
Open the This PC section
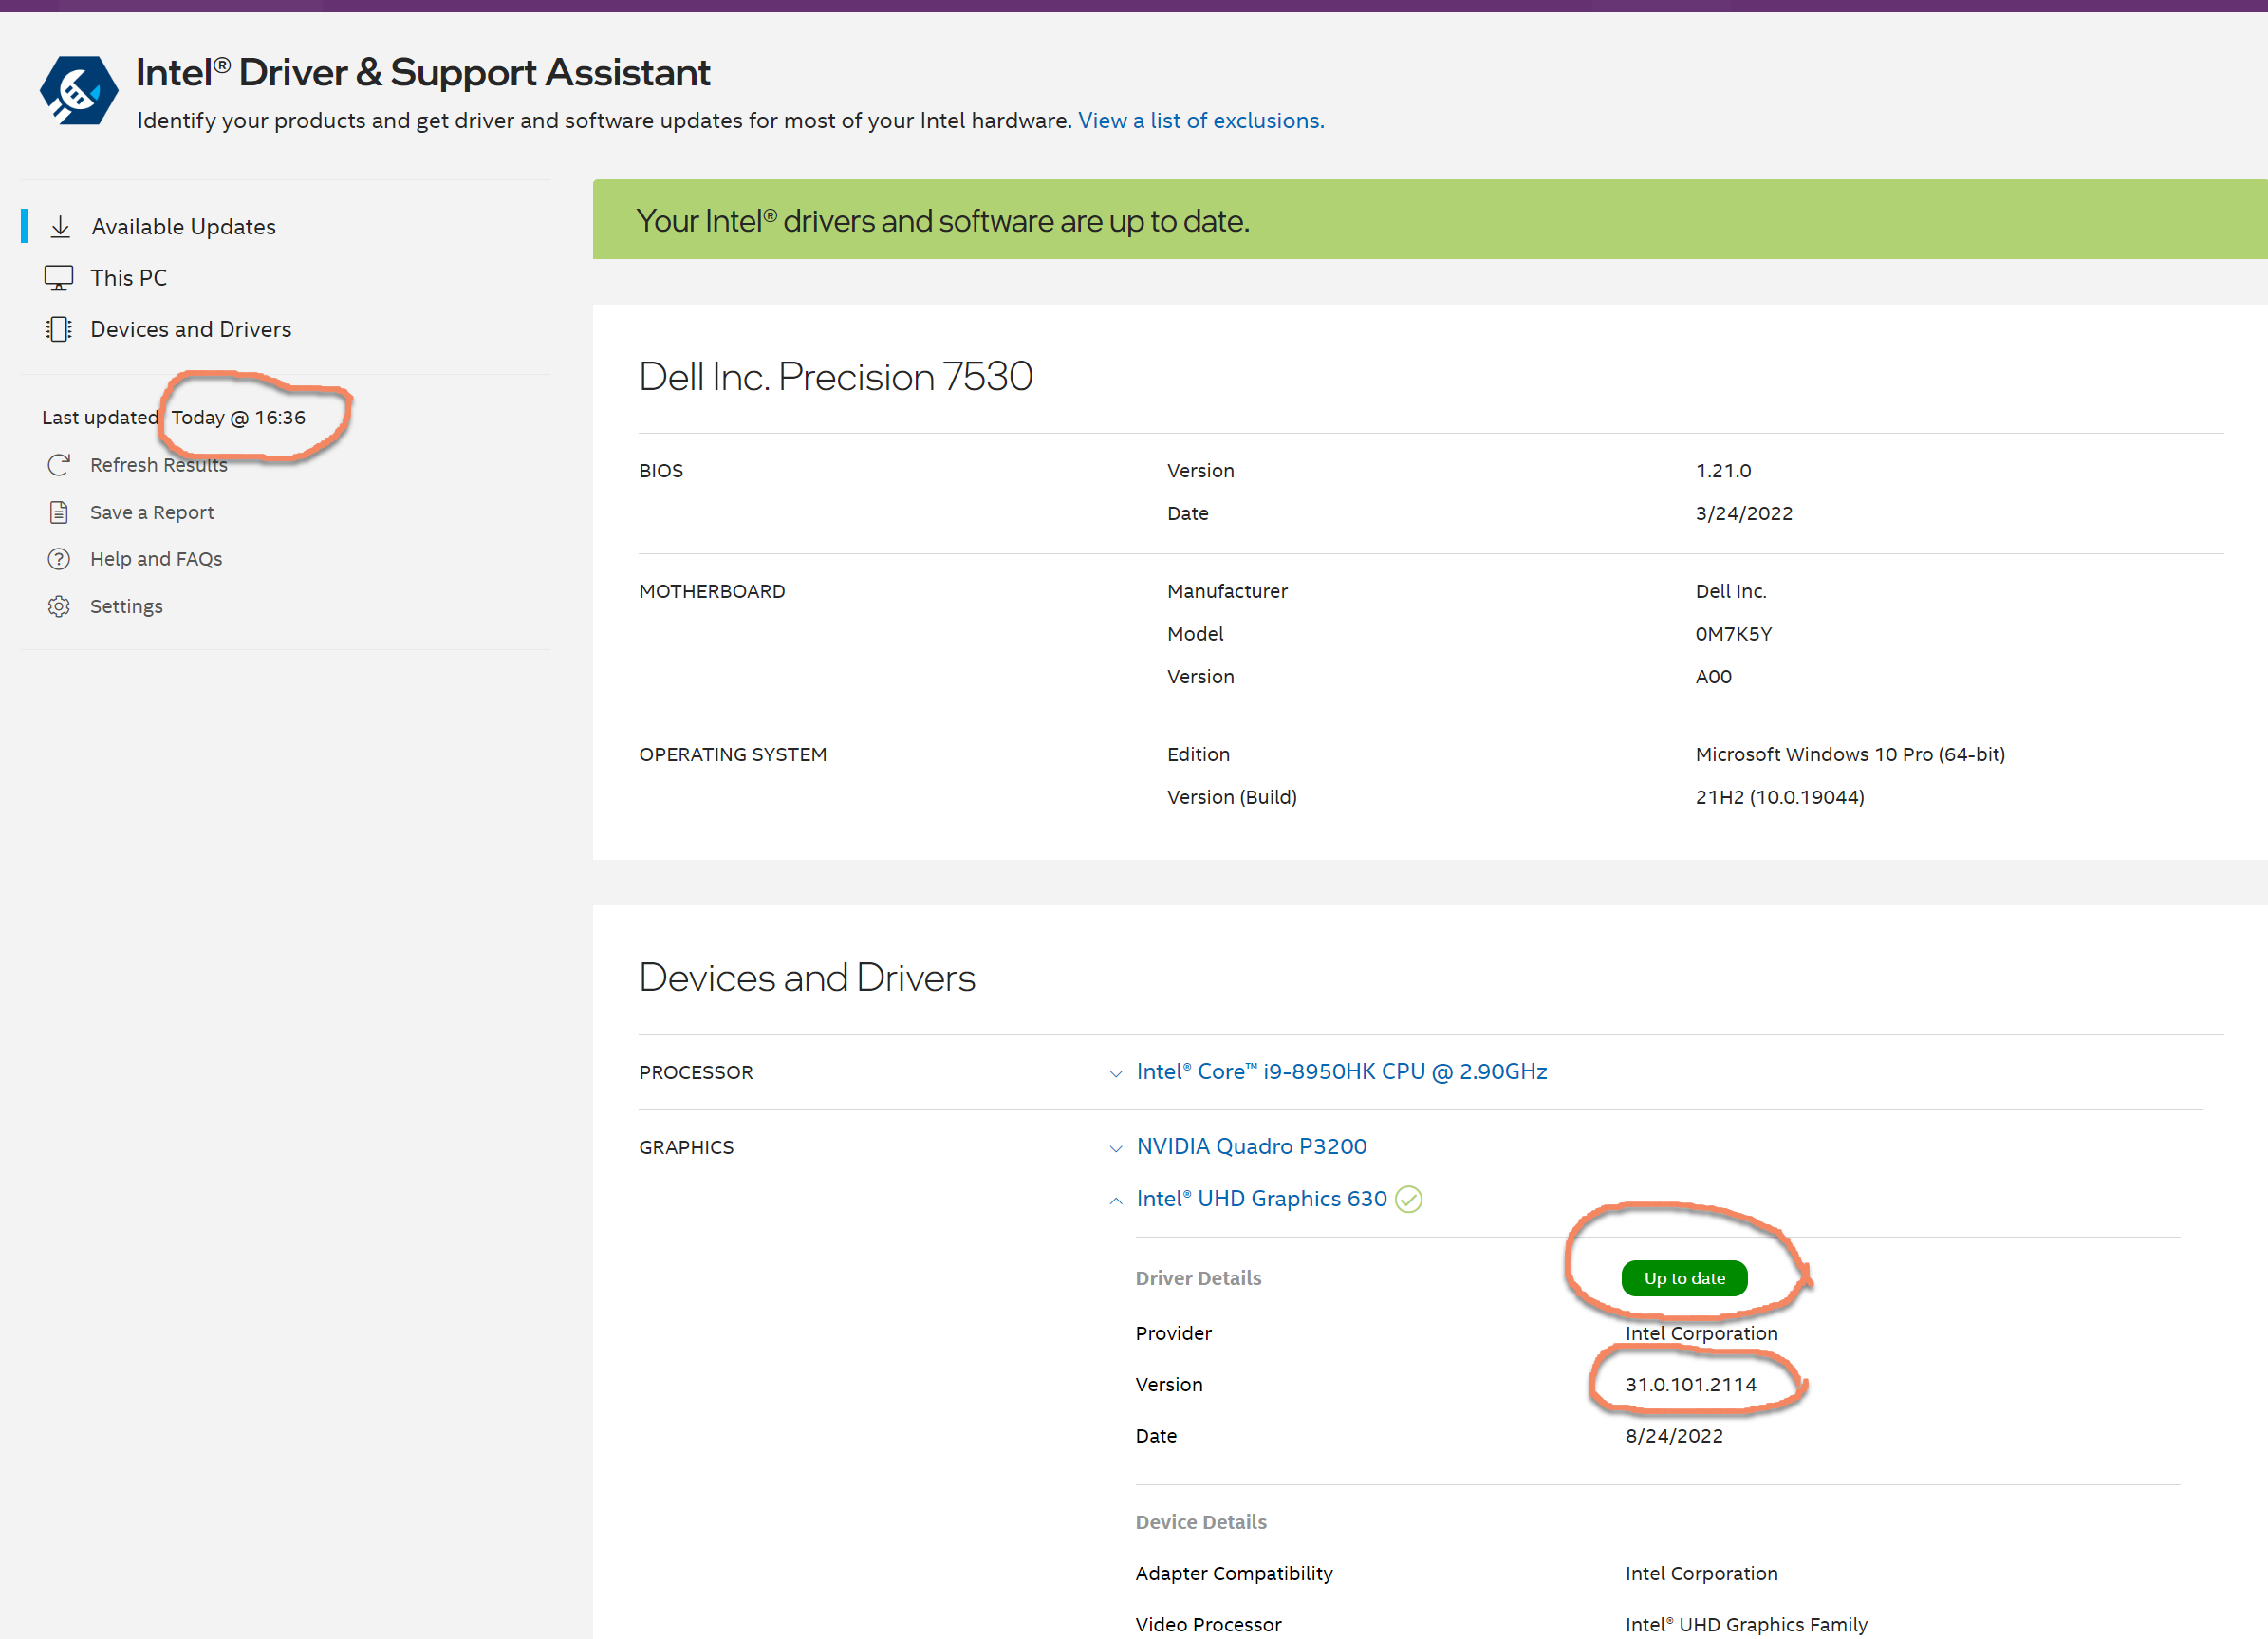point(128,277)
